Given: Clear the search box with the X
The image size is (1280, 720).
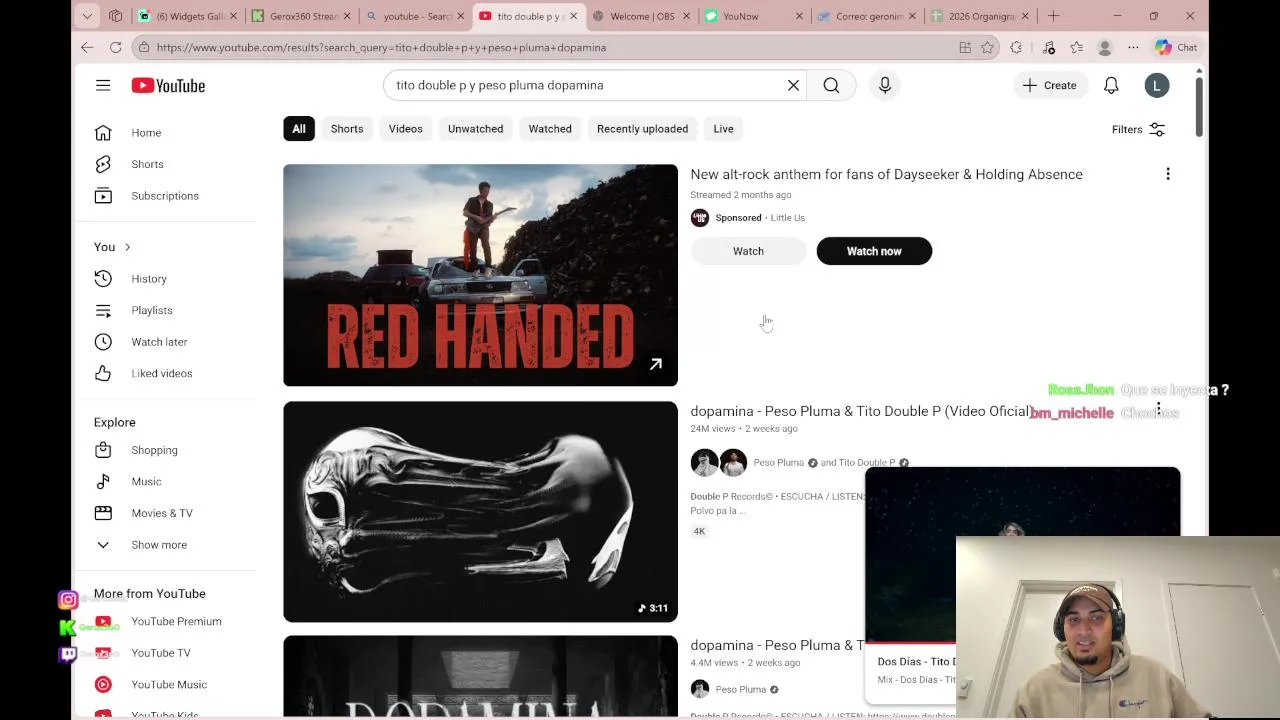Looking at the screenshot, I should (x=793, y=85).
